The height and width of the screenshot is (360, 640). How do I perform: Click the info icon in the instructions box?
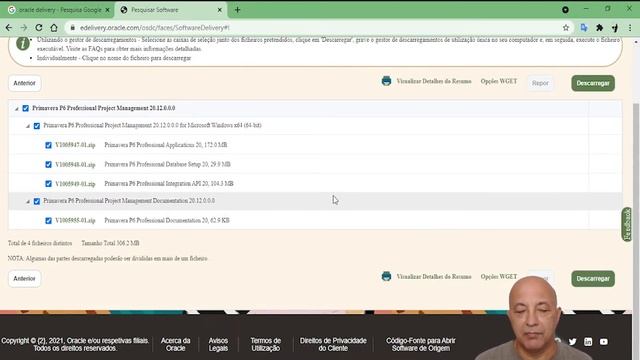coord(23,43)
